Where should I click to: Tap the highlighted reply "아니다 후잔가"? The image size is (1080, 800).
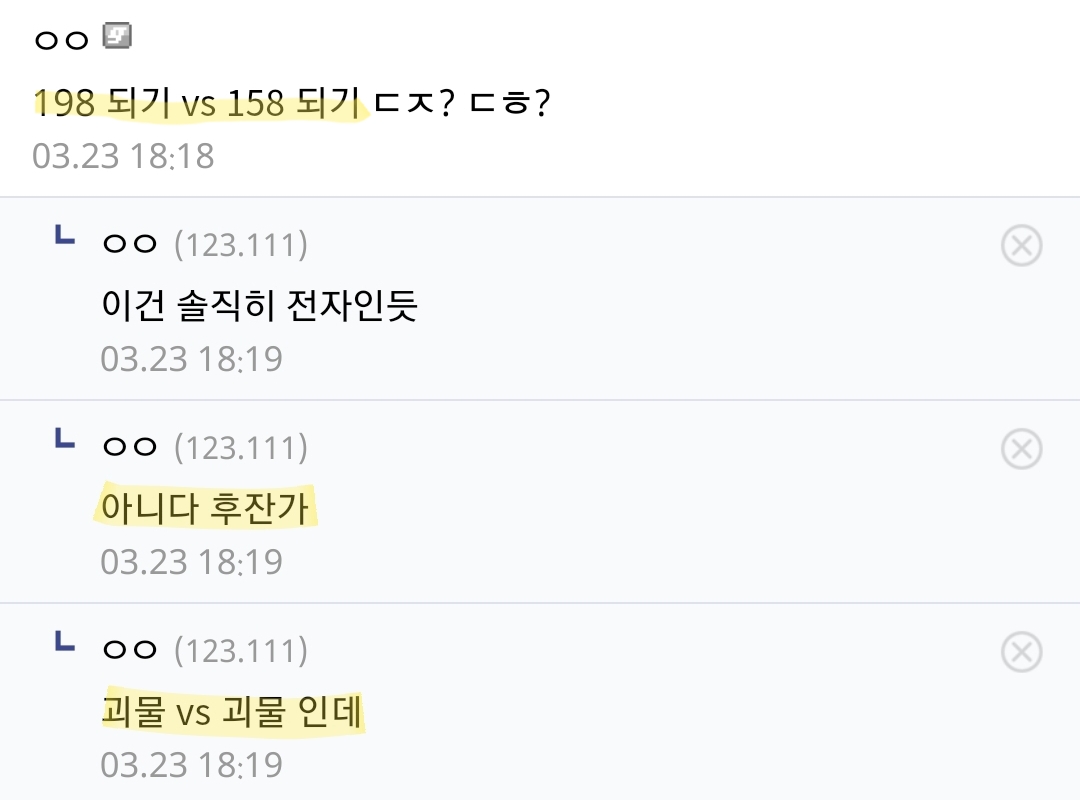click(209, 509)
